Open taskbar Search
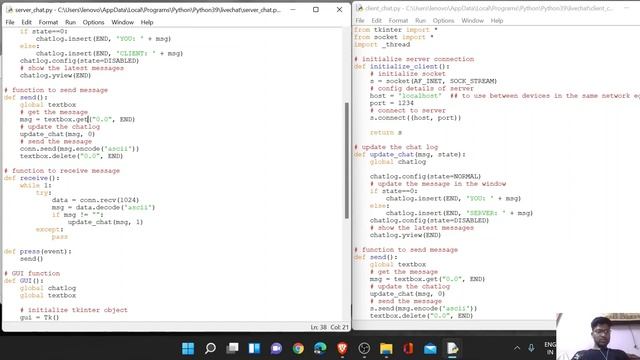This screenshot has width=640, height=360. click(210, 348)
